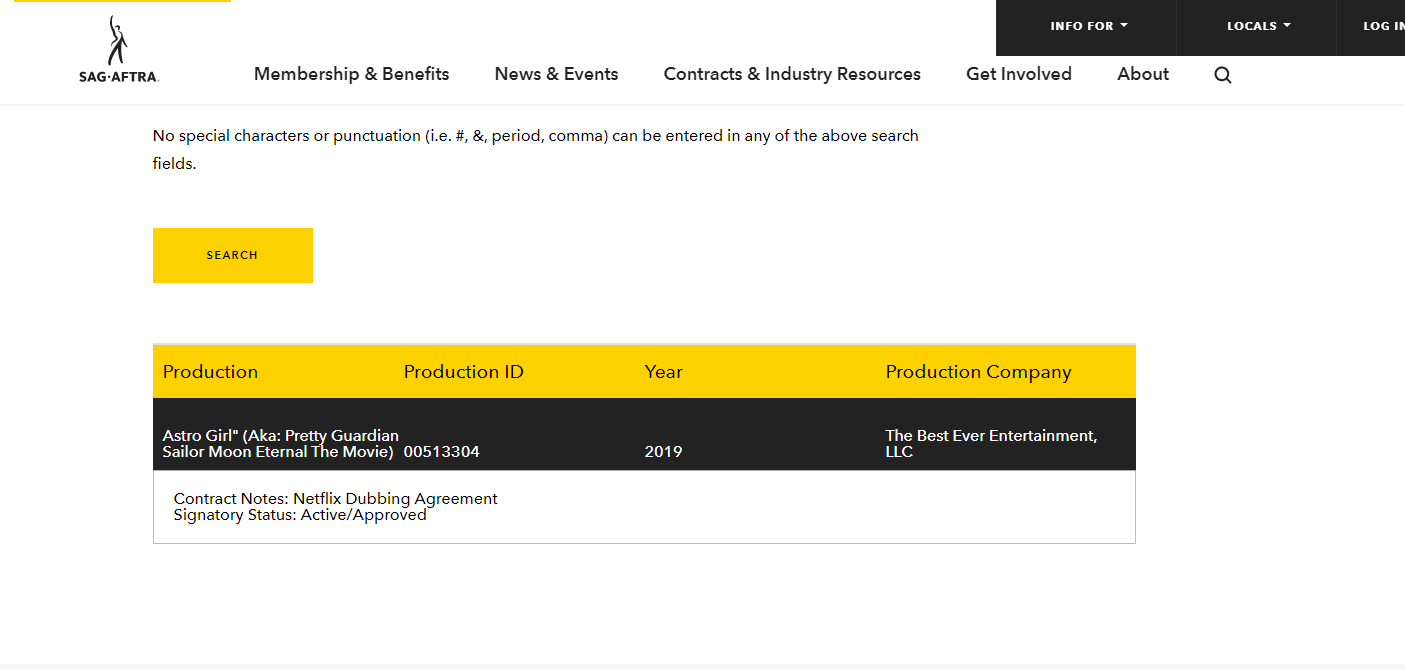Open the site search magnifier icon
This screenshot has height=670, width=1405.
(1222, 75)
